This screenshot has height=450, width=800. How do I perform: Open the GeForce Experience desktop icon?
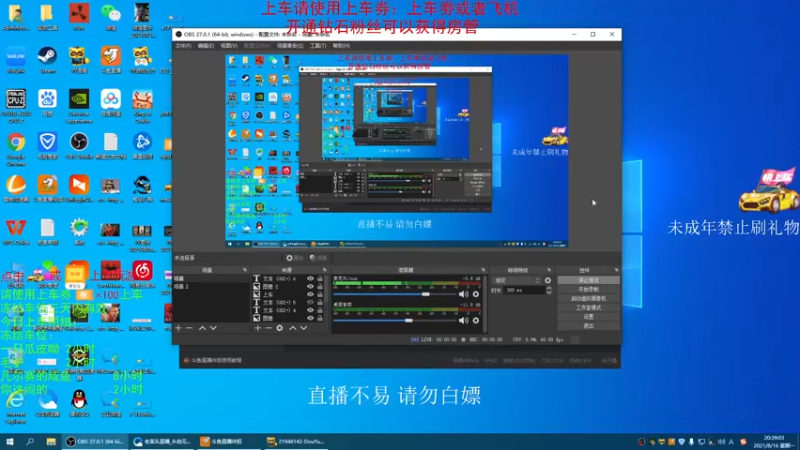(79, 106)
